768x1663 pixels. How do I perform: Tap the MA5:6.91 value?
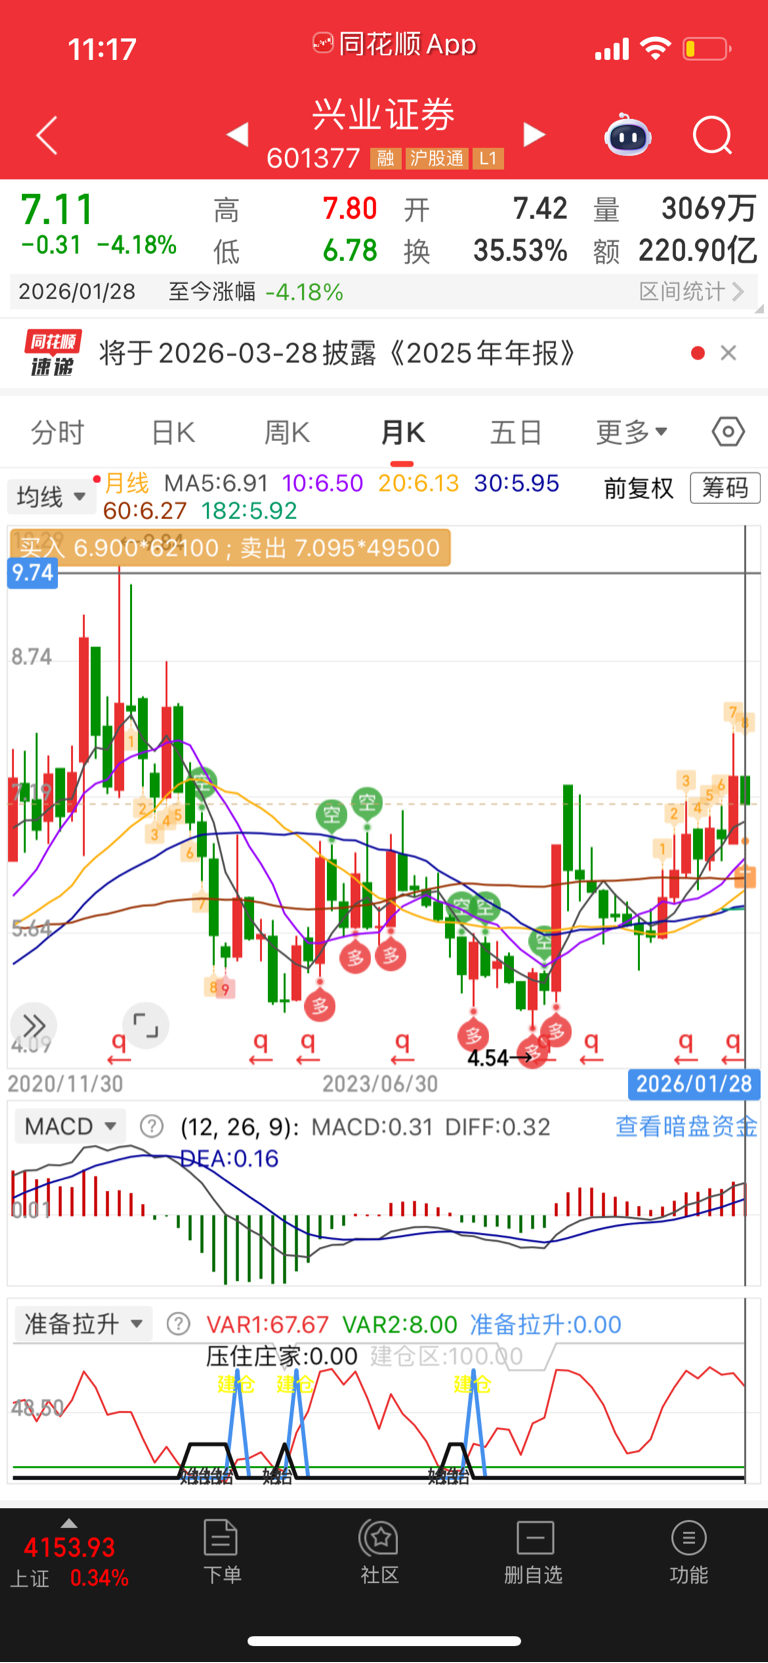216,484
